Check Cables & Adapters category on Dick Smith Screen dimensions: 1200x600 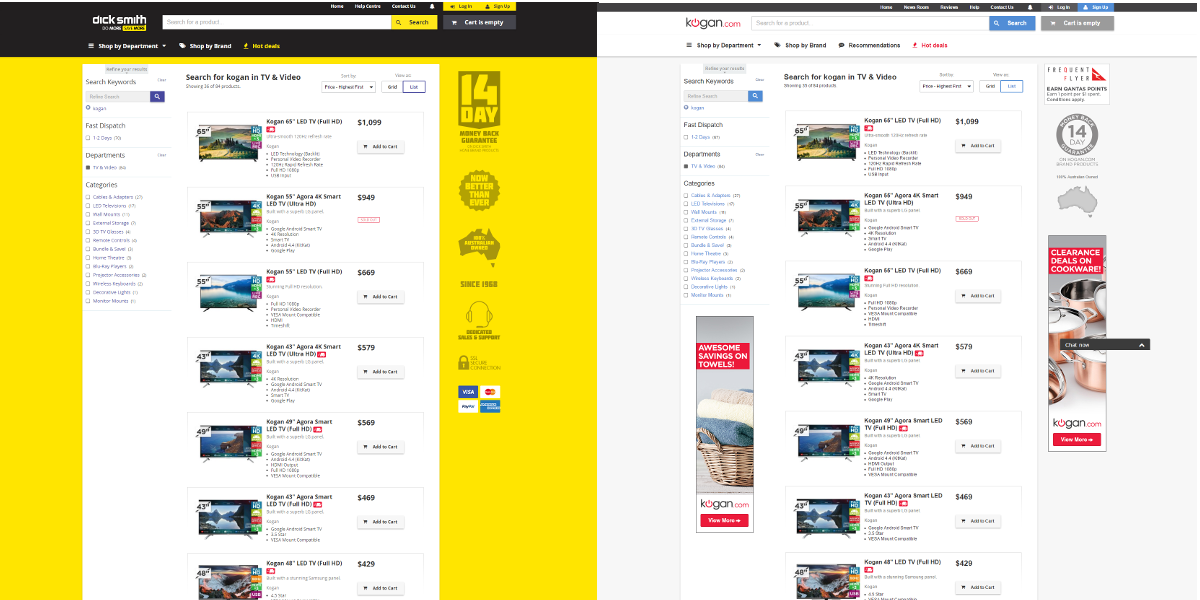point(88,197)
